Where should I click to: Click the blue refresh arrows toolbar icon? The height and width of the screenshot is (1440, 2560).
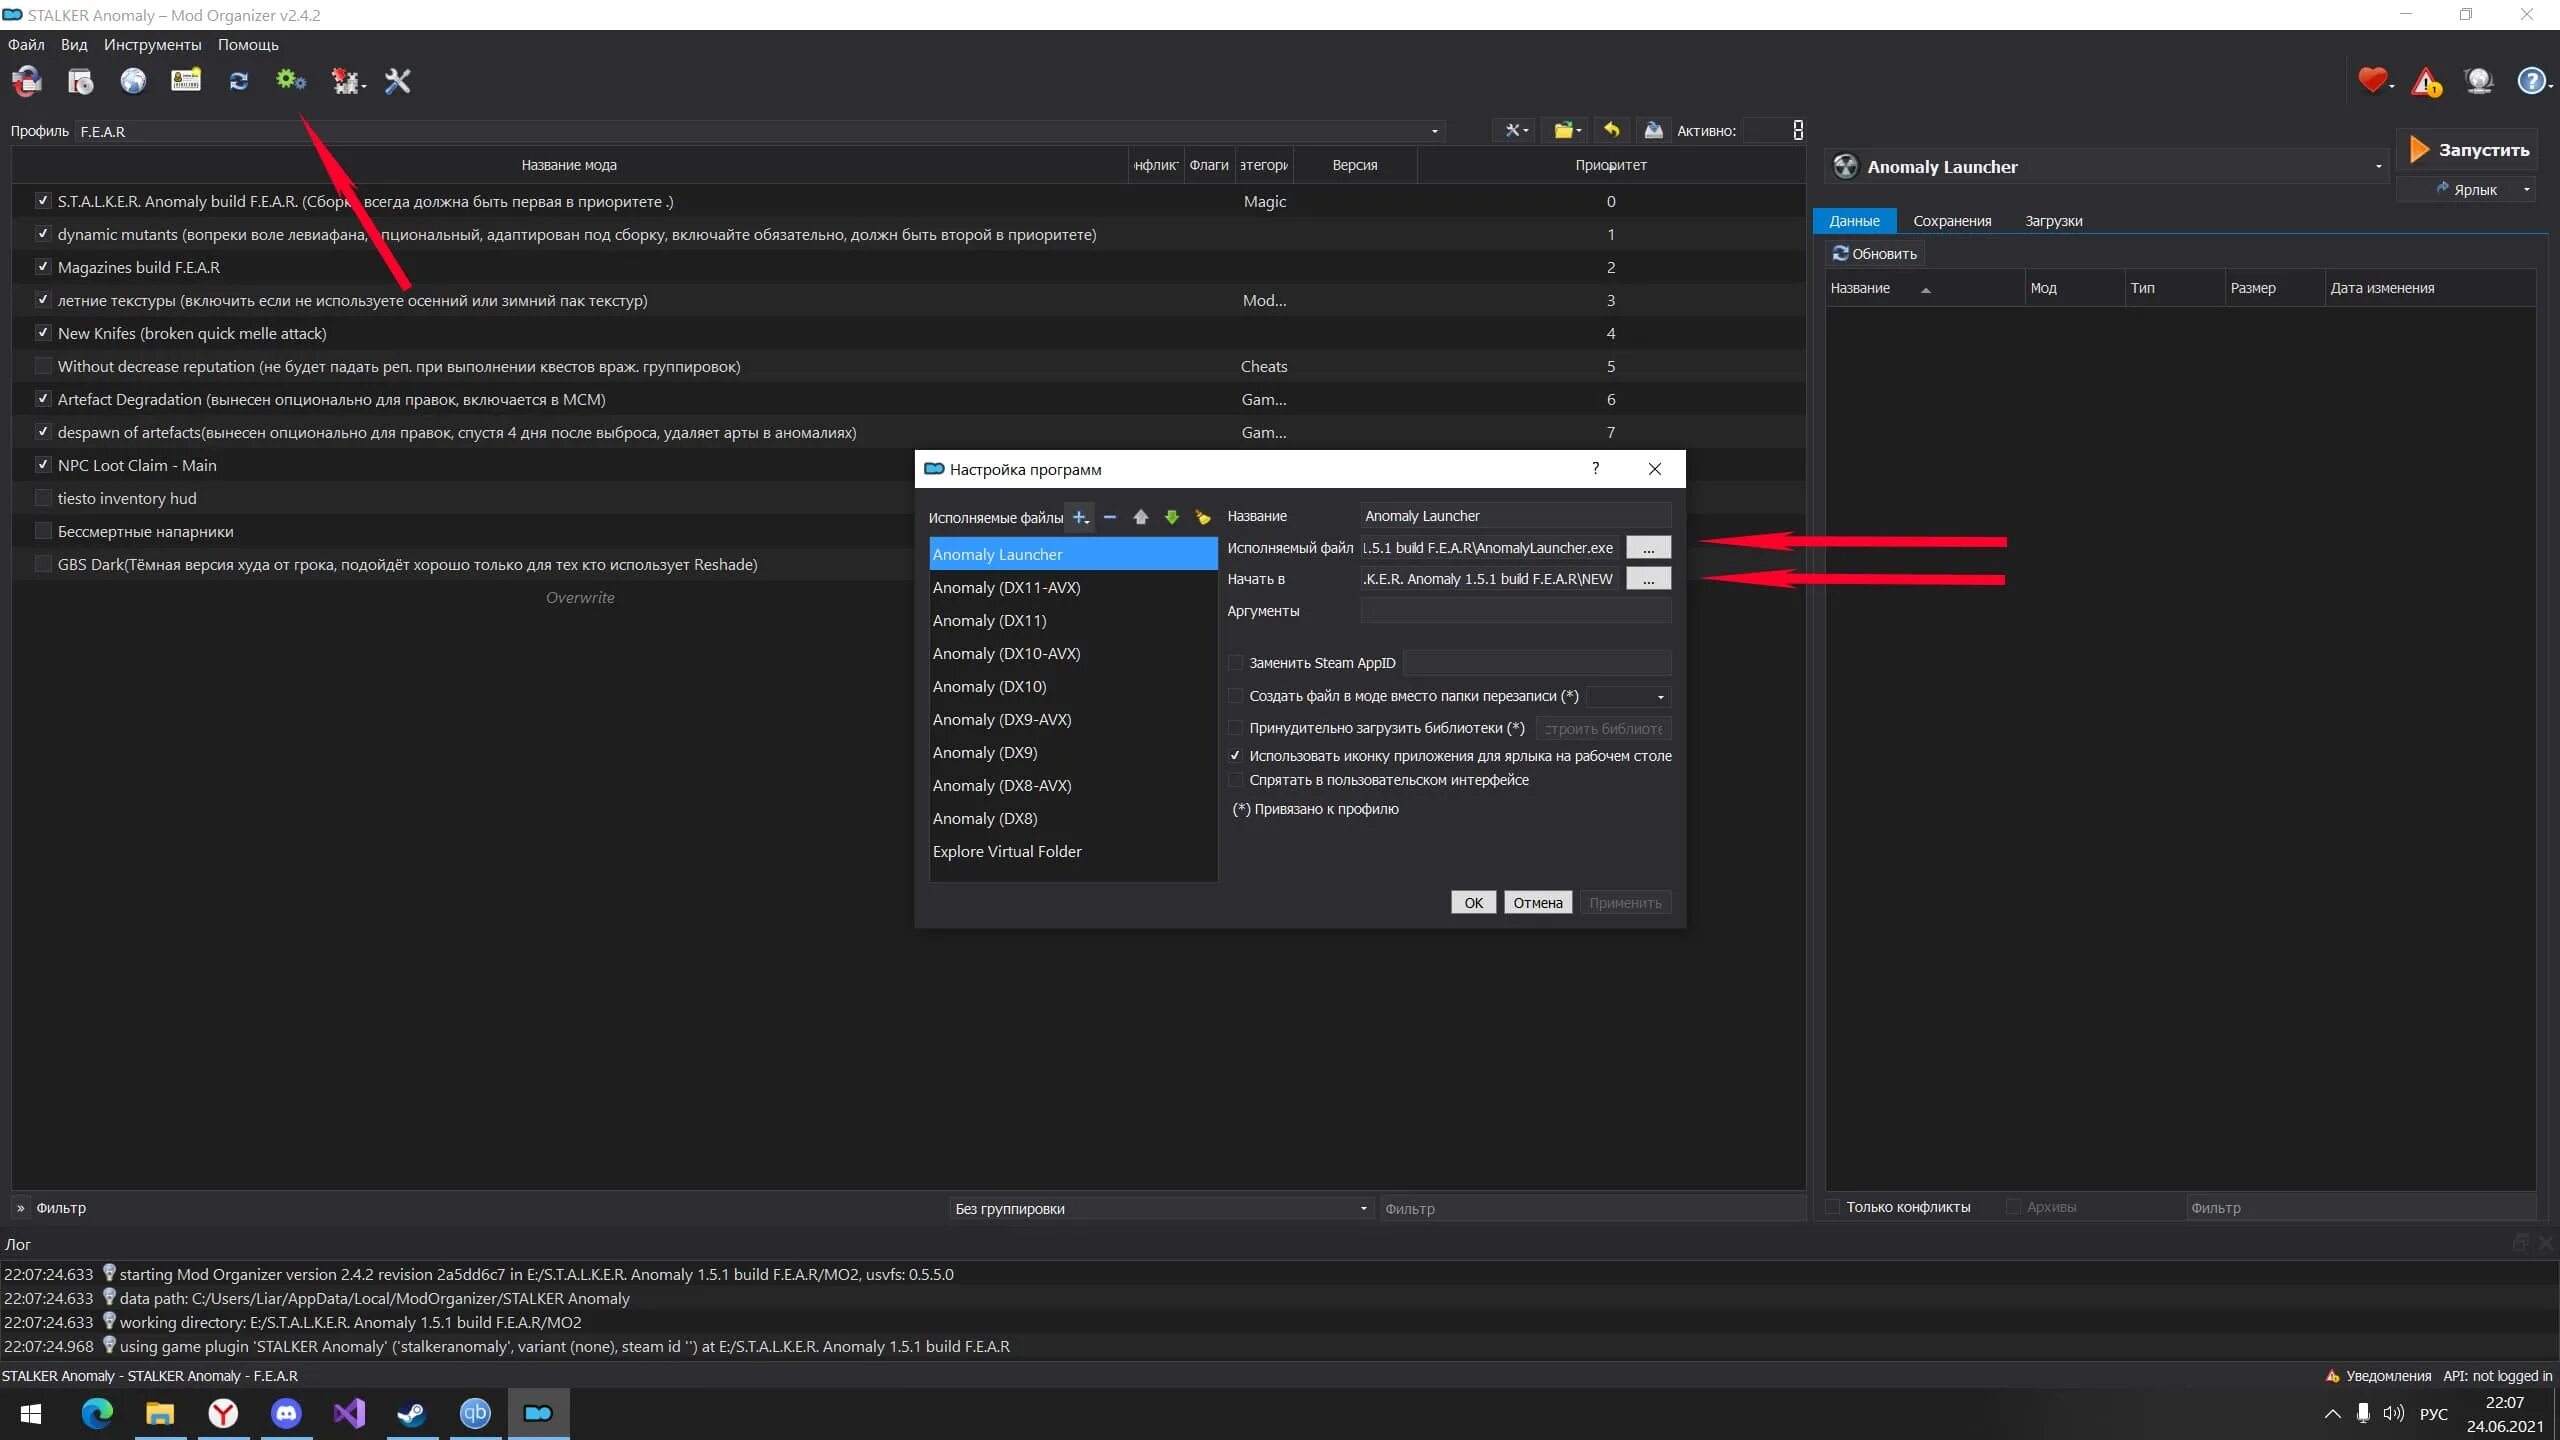(x=238, y=81)
